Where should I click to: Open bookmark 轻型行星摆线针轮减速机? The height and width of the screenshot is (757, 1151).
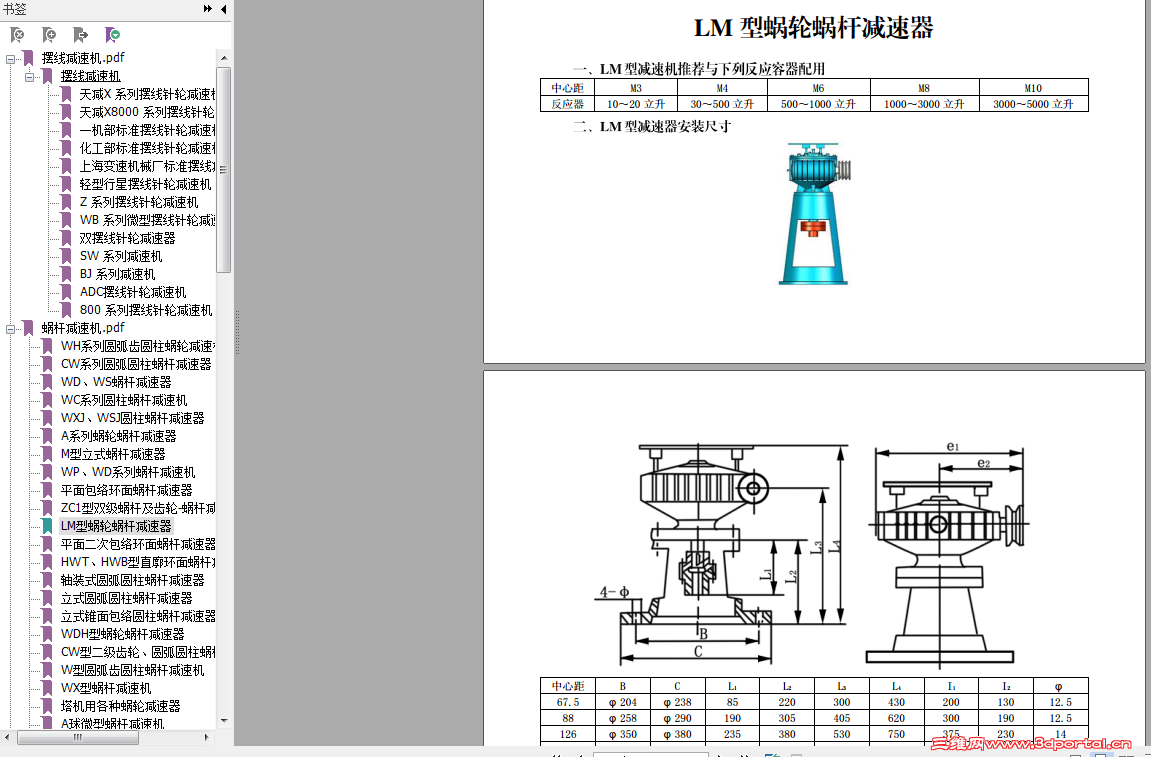tap(145, 184)
